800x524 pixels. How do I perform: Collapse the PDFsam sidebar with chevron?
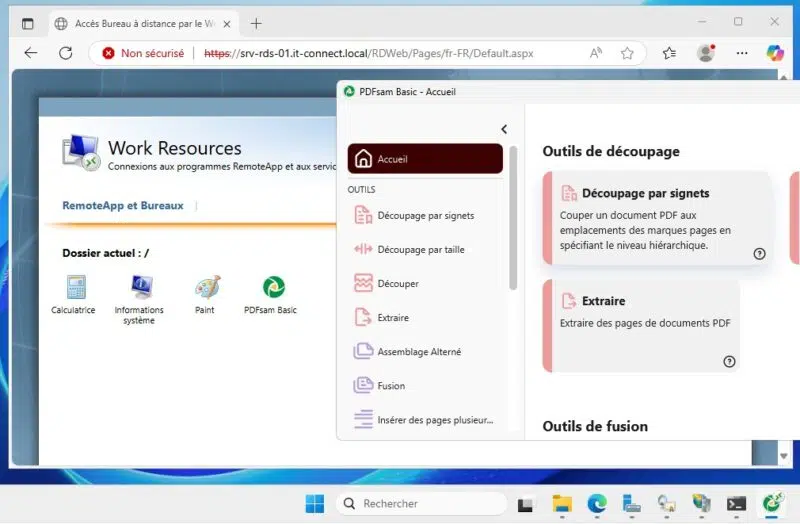click(x=504, y=129)
